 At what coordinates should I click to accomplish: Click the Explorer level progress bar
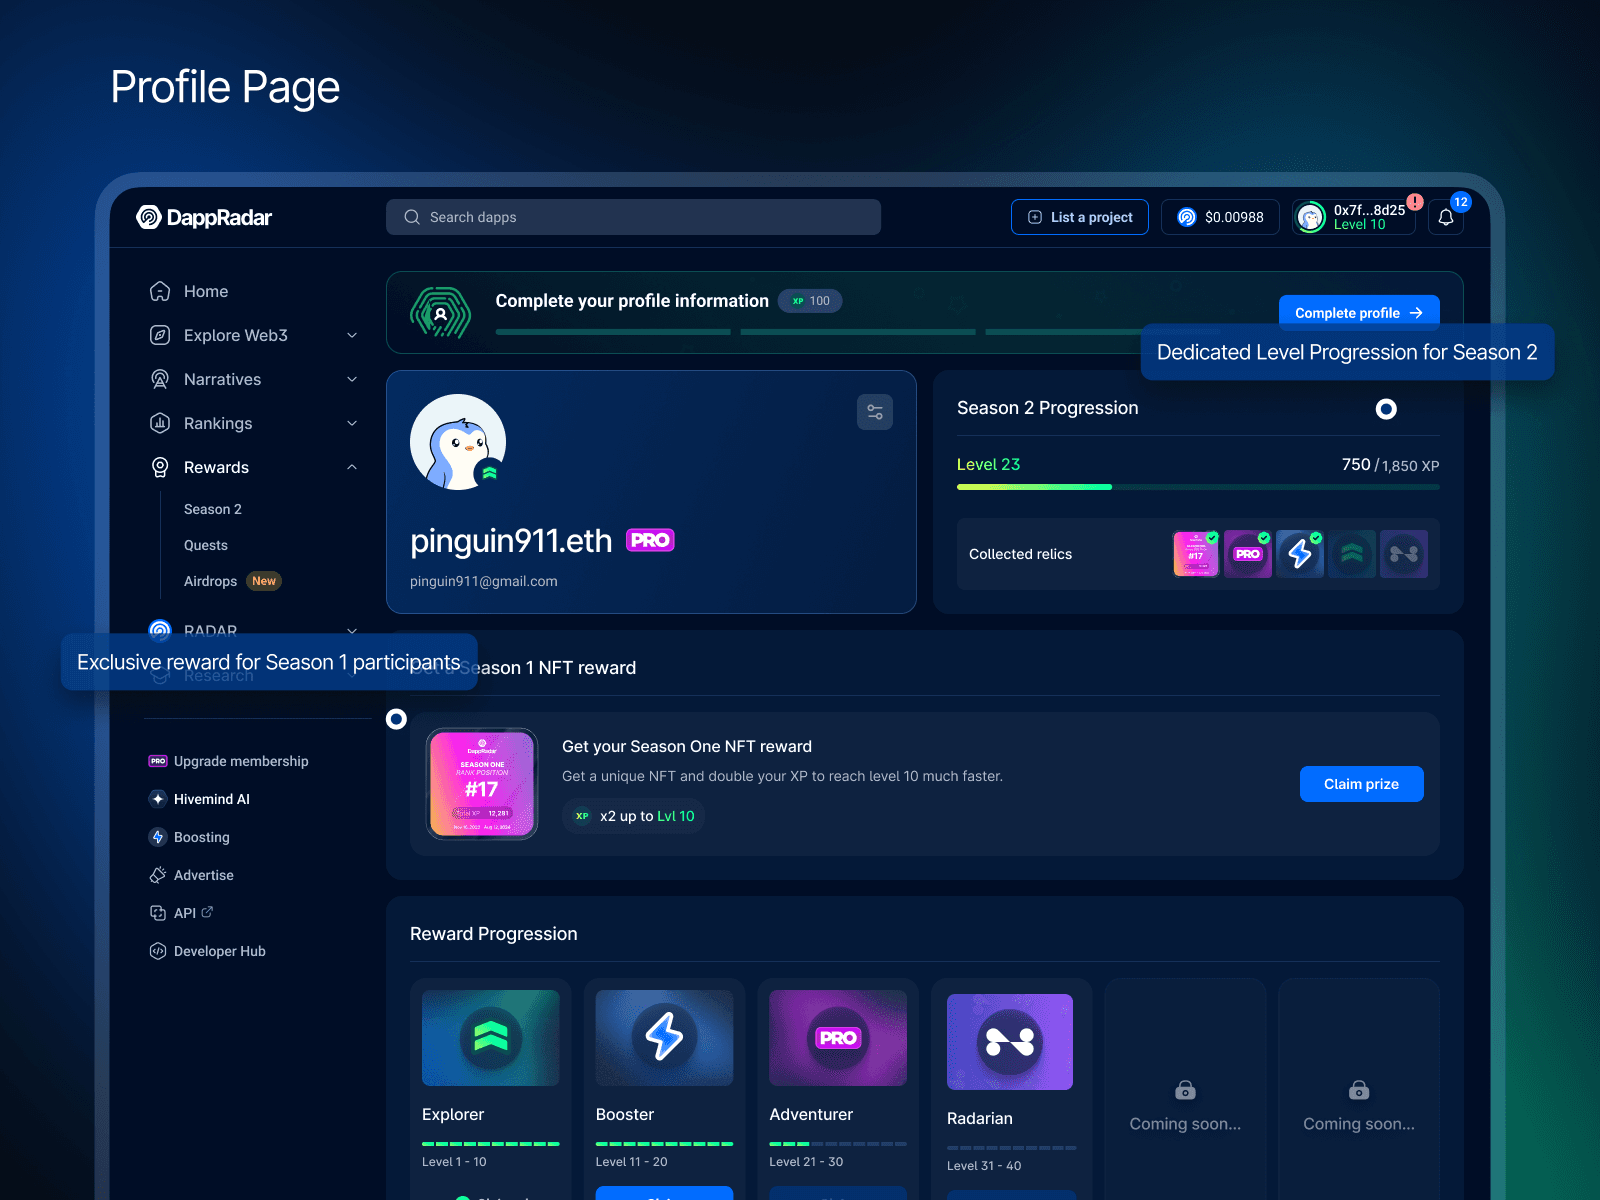point(490,1143)
